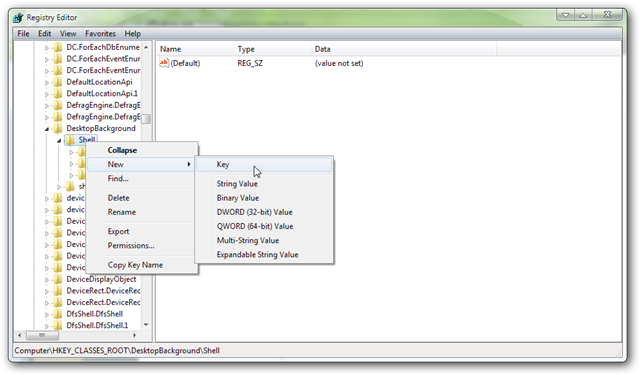Click the tree vertical scrollbar up arrow
This screenshot has height=375, width=640.
(x=146, y=47)
